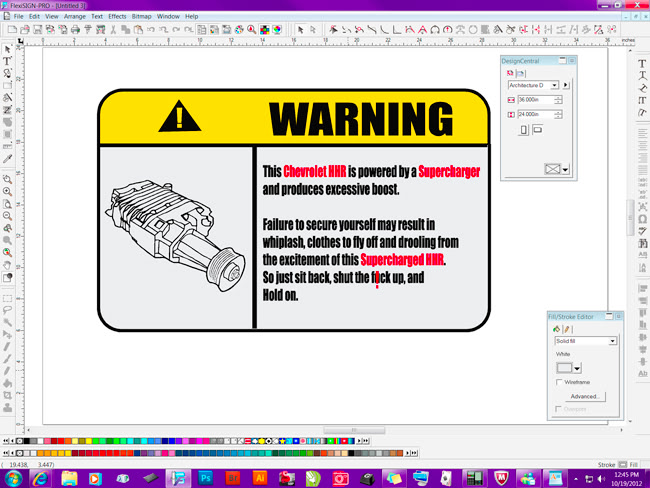This screenshot has width=650, height=488.
Task: Select the Hand pan tool in left toolbox
Action: [7, 265]
